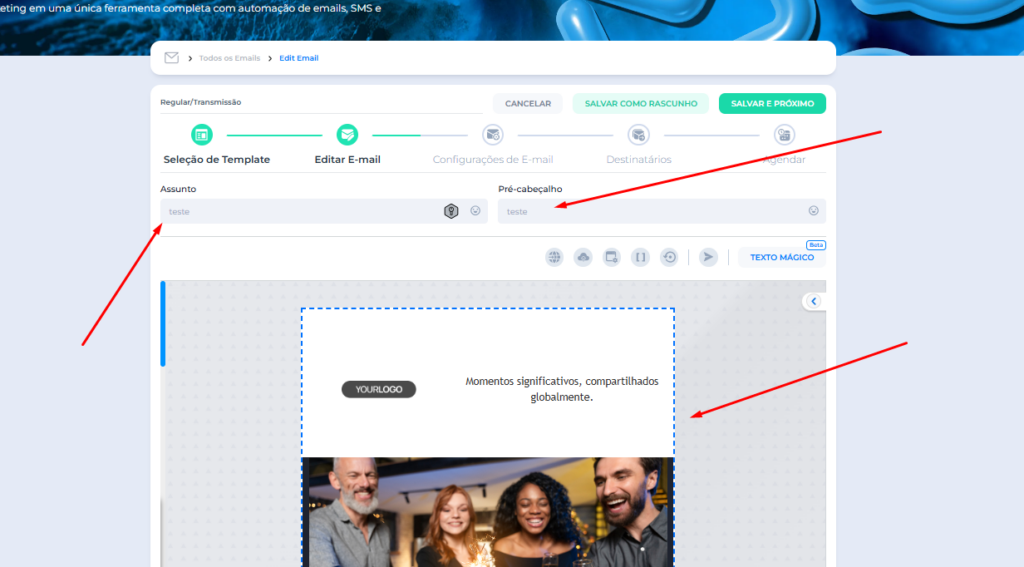Open the Destinatários step
Screen dimensions: 1024x567
click(638, 135)
